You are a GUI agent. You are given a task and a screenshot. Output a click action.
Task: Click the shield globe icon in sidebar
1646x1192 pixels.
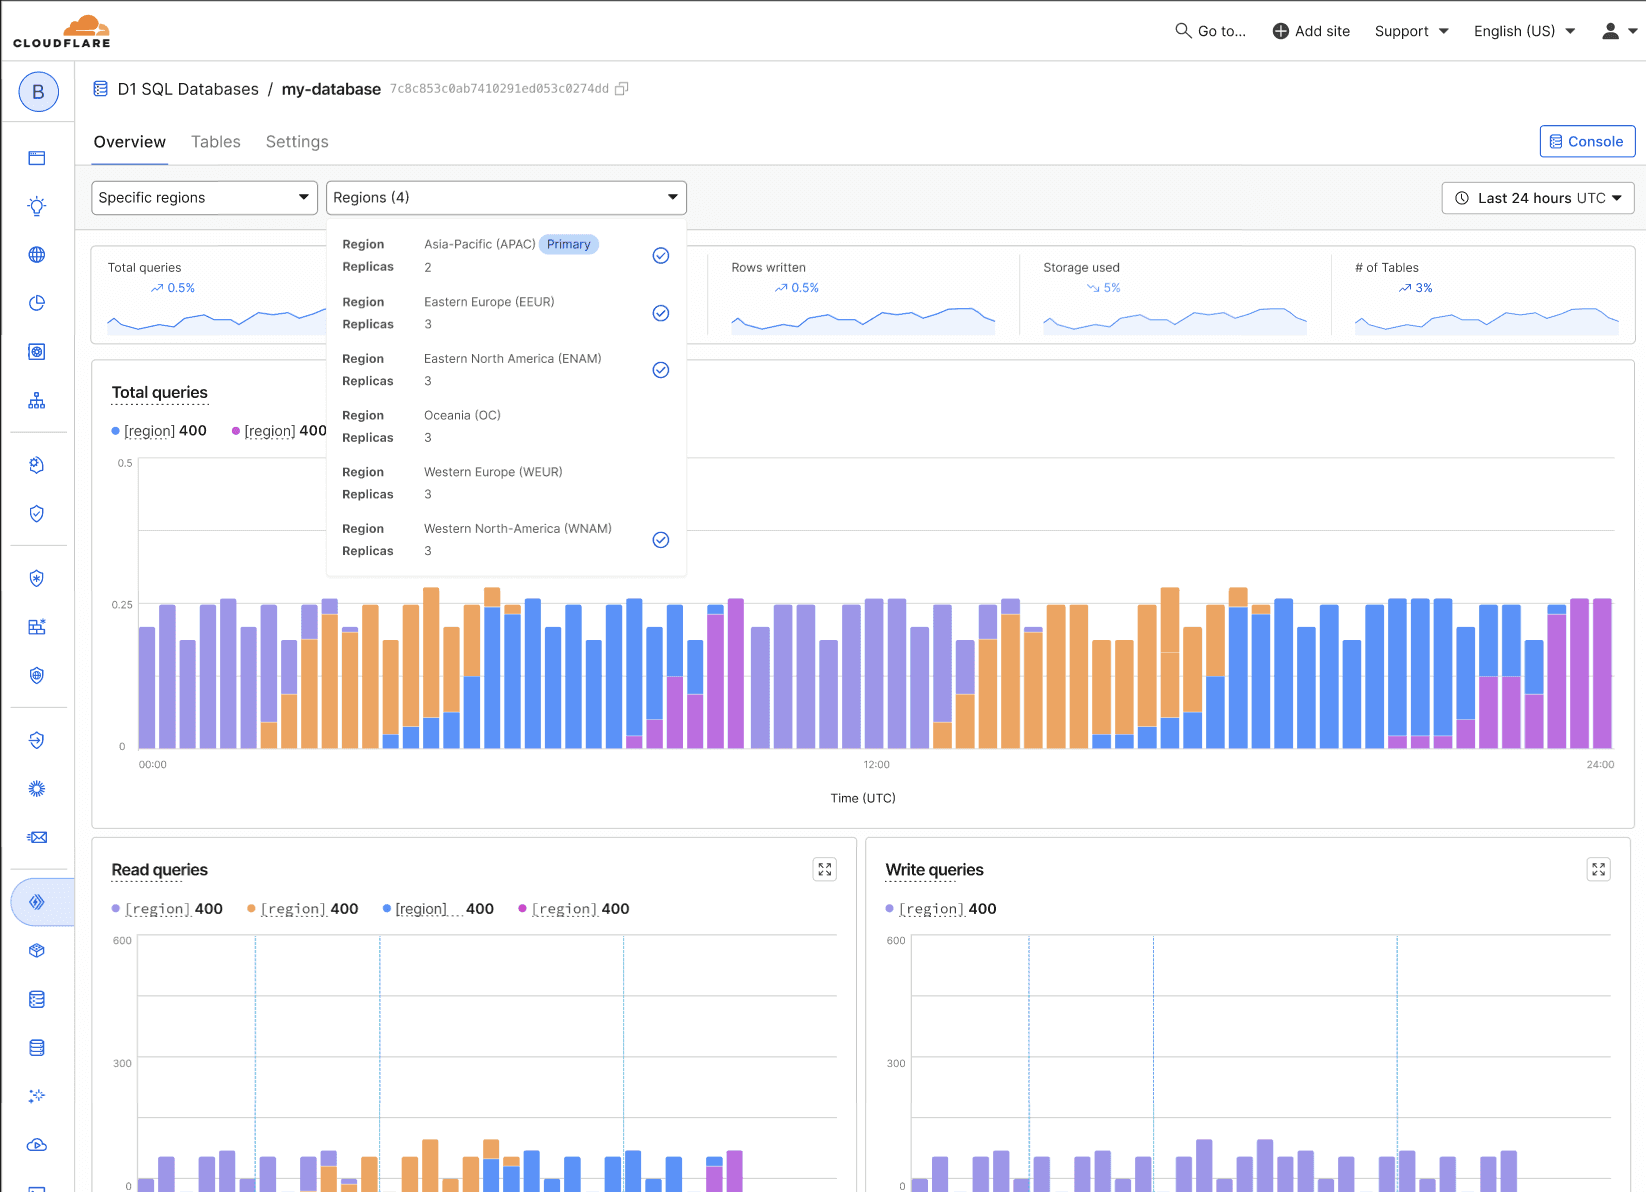[x=37, y=675]
